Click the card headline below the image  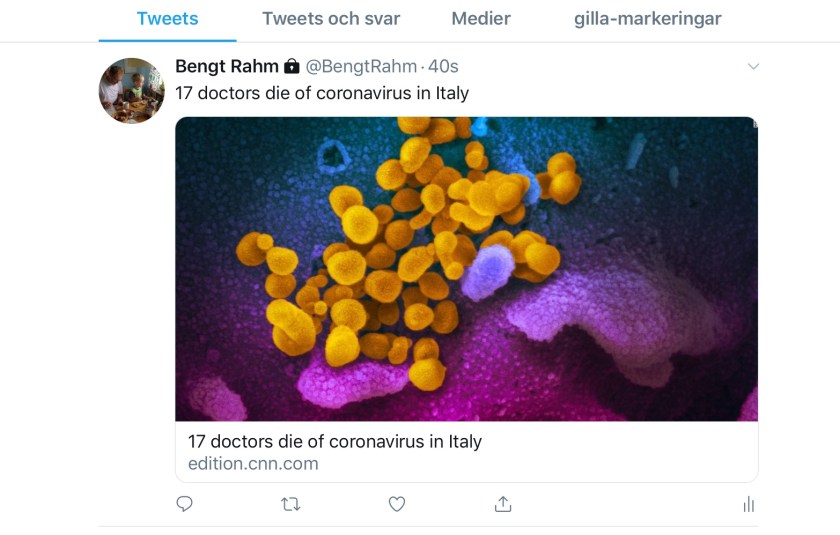335,441
